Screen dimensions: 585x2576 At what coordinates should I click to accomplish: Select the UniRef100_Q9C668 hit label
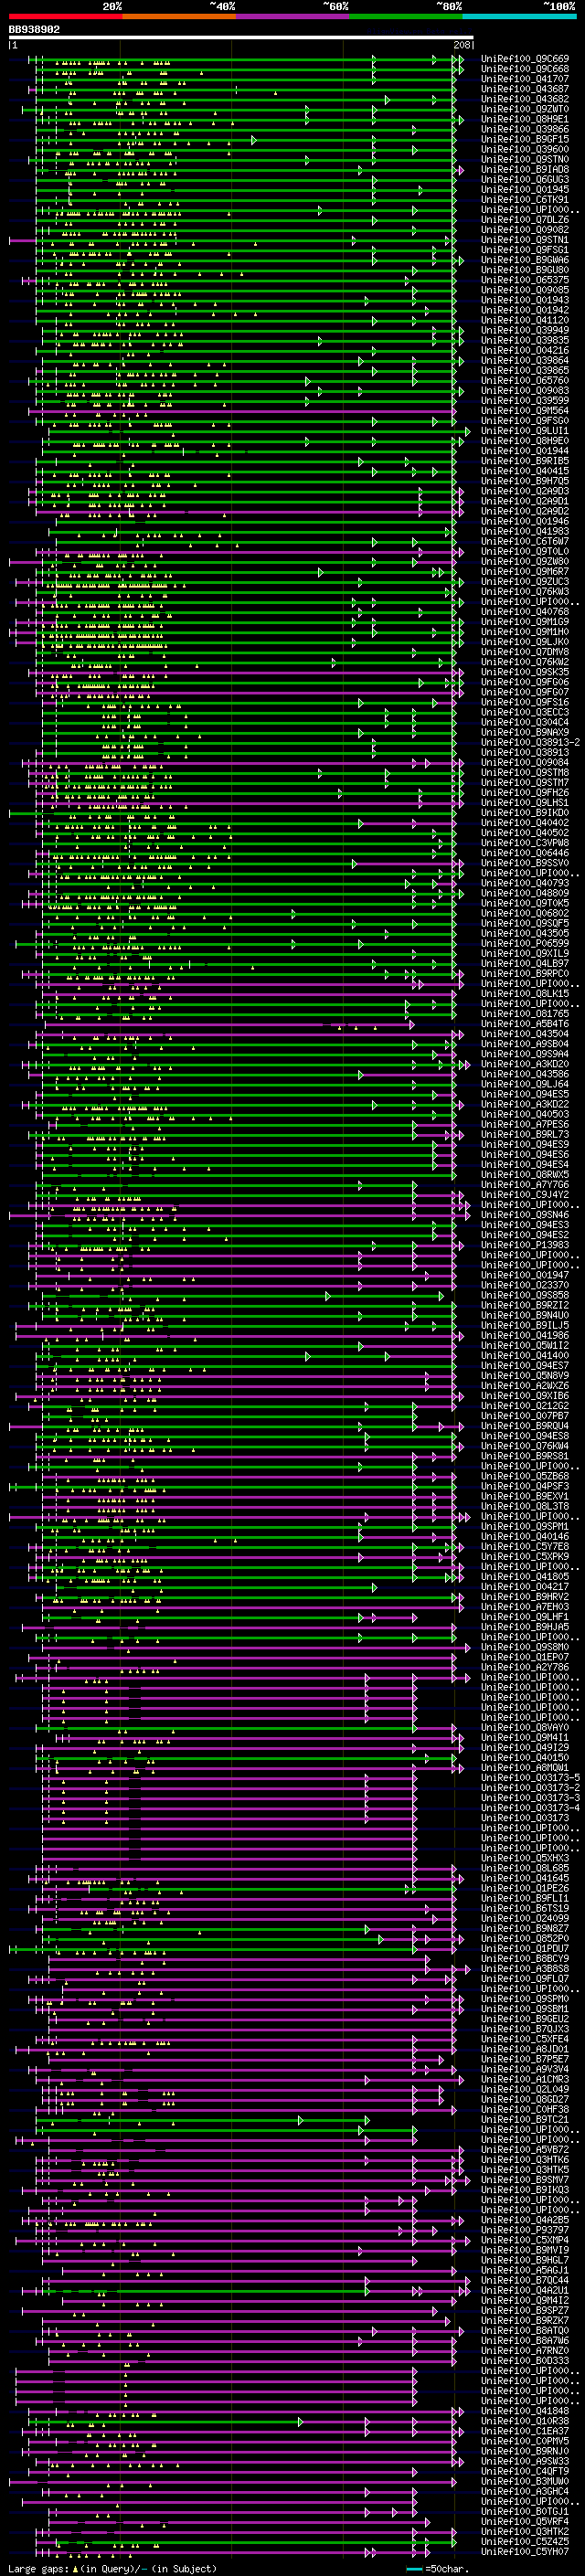(525, 69)
